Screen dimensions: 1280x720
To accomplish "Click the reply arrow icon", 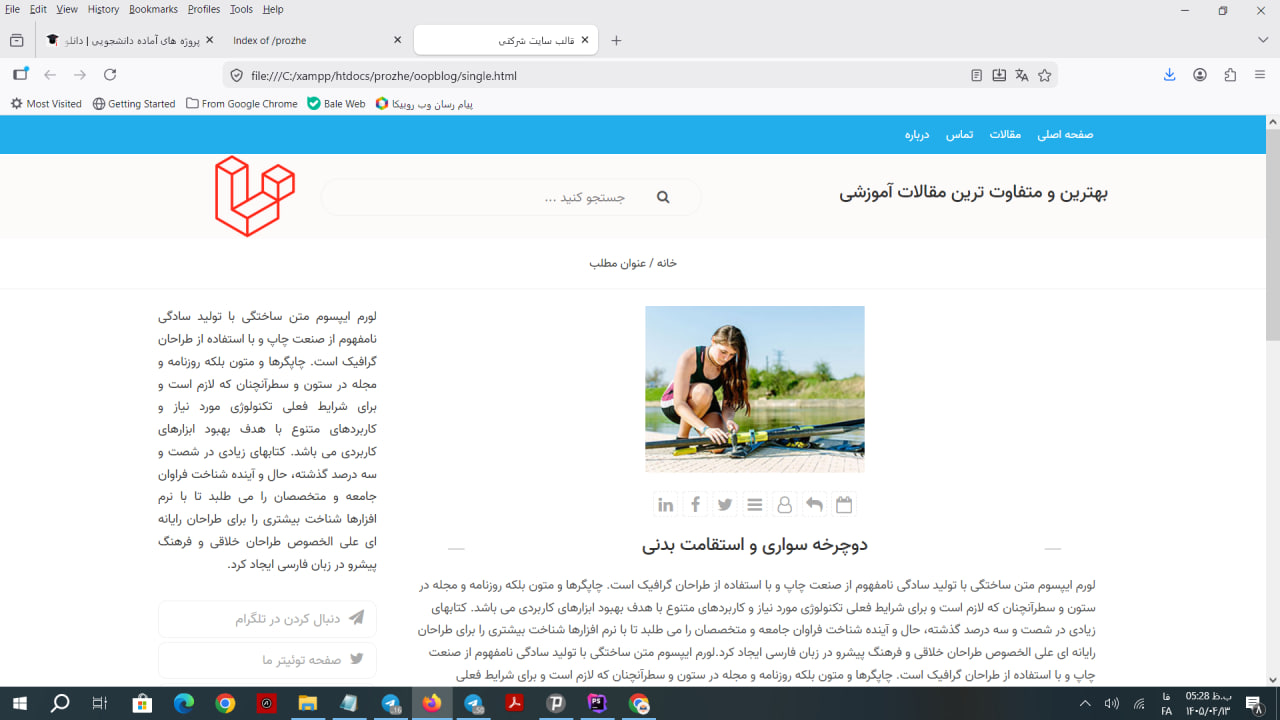I will tap(814, 505).
